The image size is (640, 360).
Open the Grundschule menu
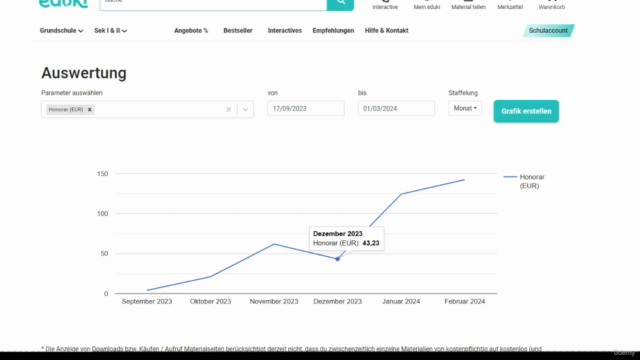[x=61, y=31]
